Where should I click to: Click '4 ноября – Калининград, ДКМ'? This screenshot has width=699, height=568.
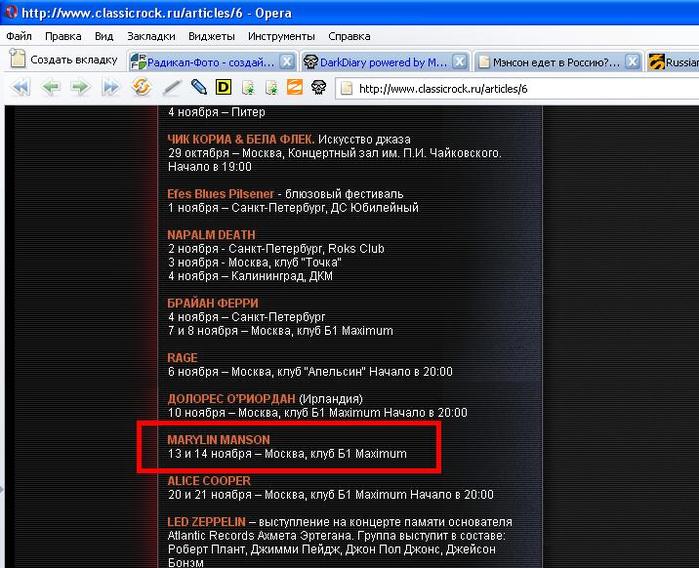point(250,276)
